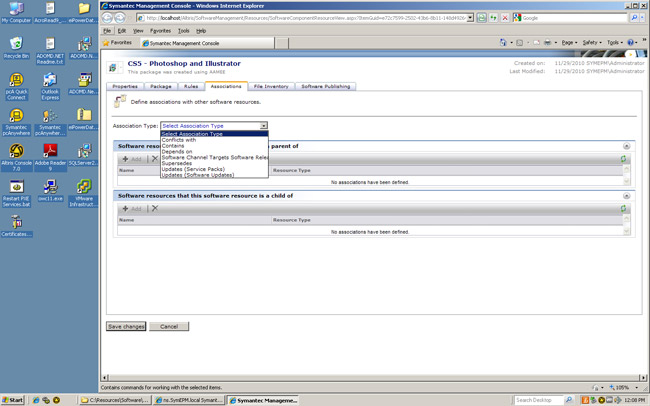Screen dimensions: 650x406
Task: Switch to the Software Publishing tab
Action: (x=326, y=86)
